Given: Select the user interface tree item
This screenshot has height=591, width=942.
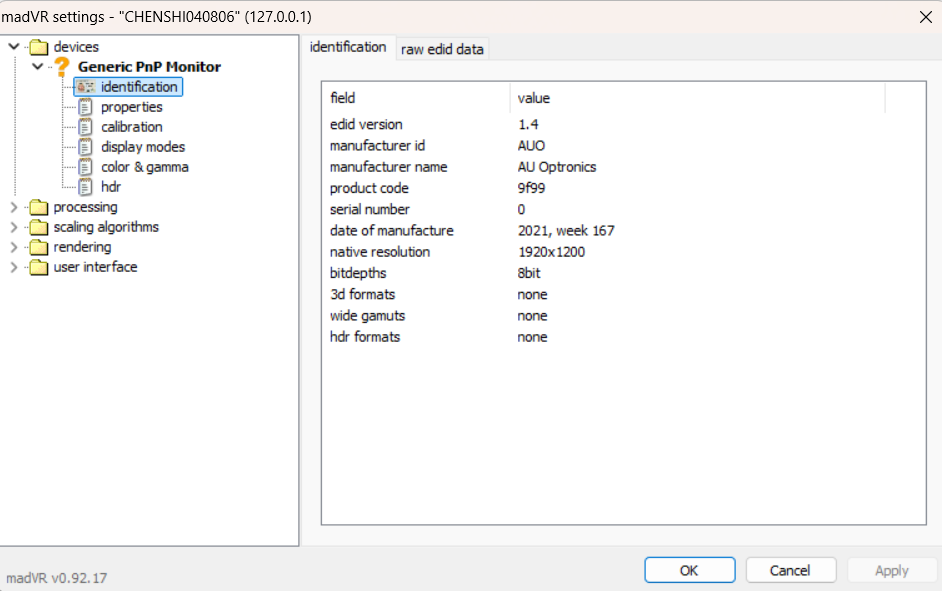Looking at the screenshot, I should point(96,267).
